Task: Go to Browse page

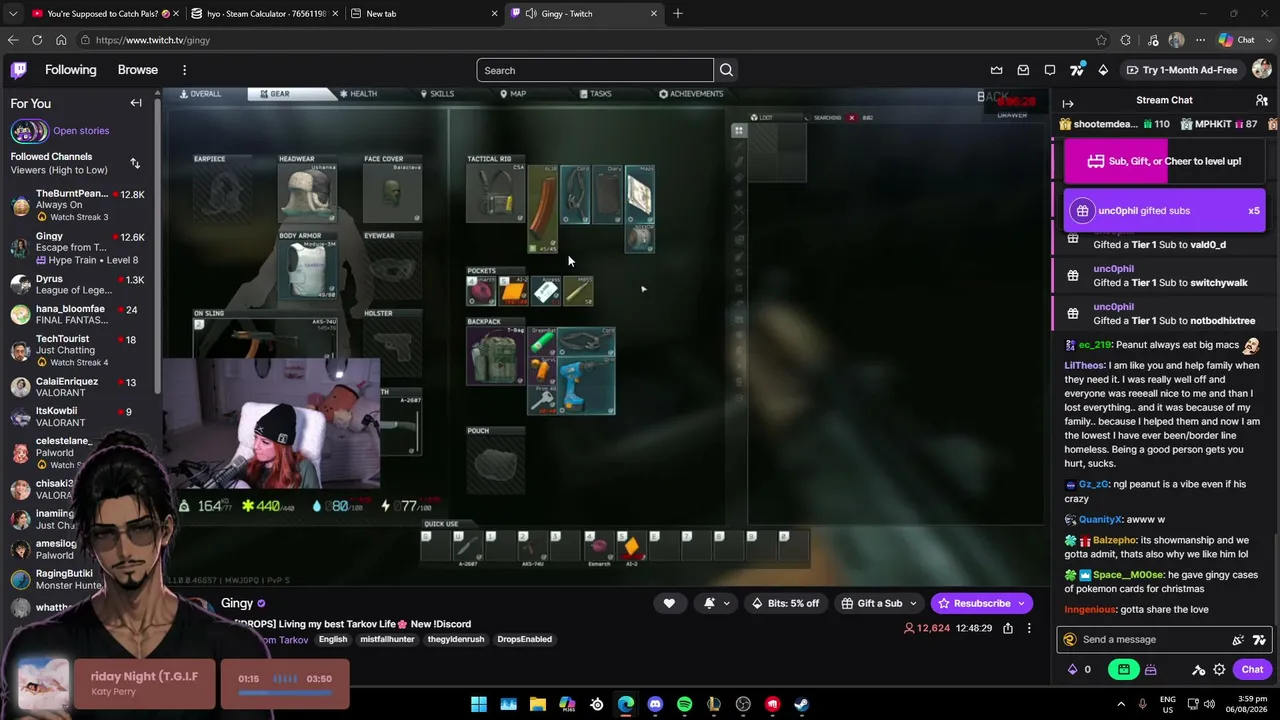Action: 138,70
